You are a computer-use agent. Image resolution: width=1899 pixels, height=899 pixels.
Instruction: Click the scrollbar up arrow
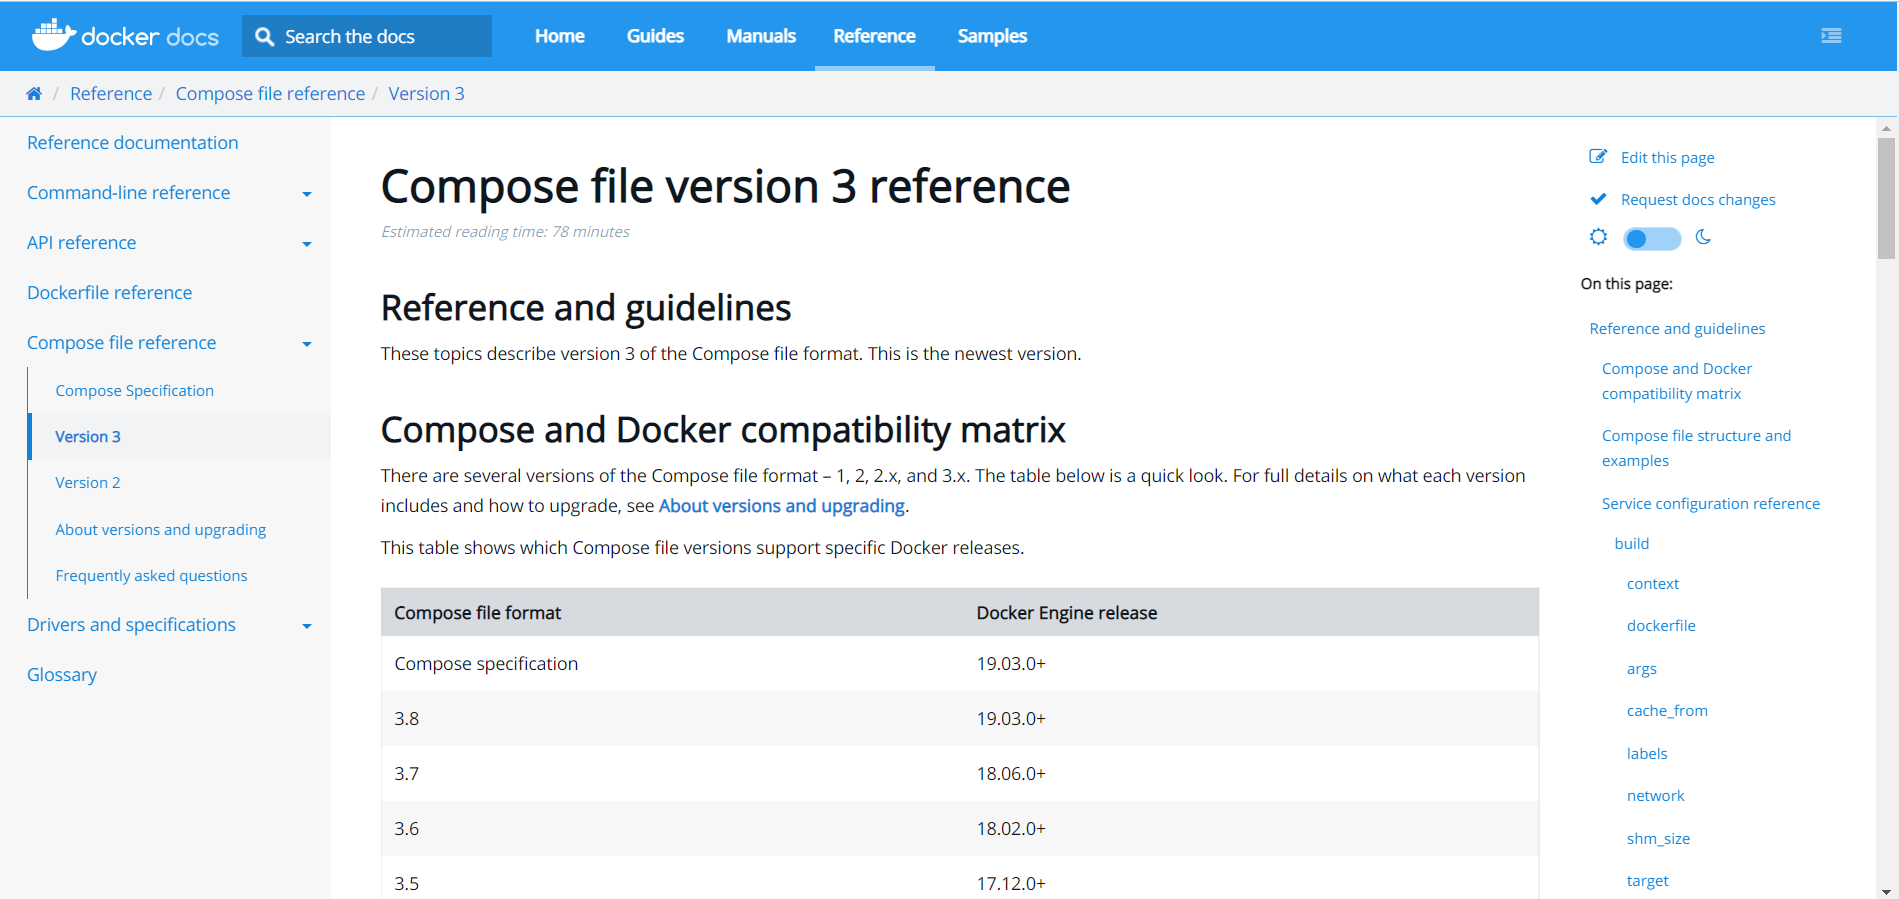[1886, 128]
